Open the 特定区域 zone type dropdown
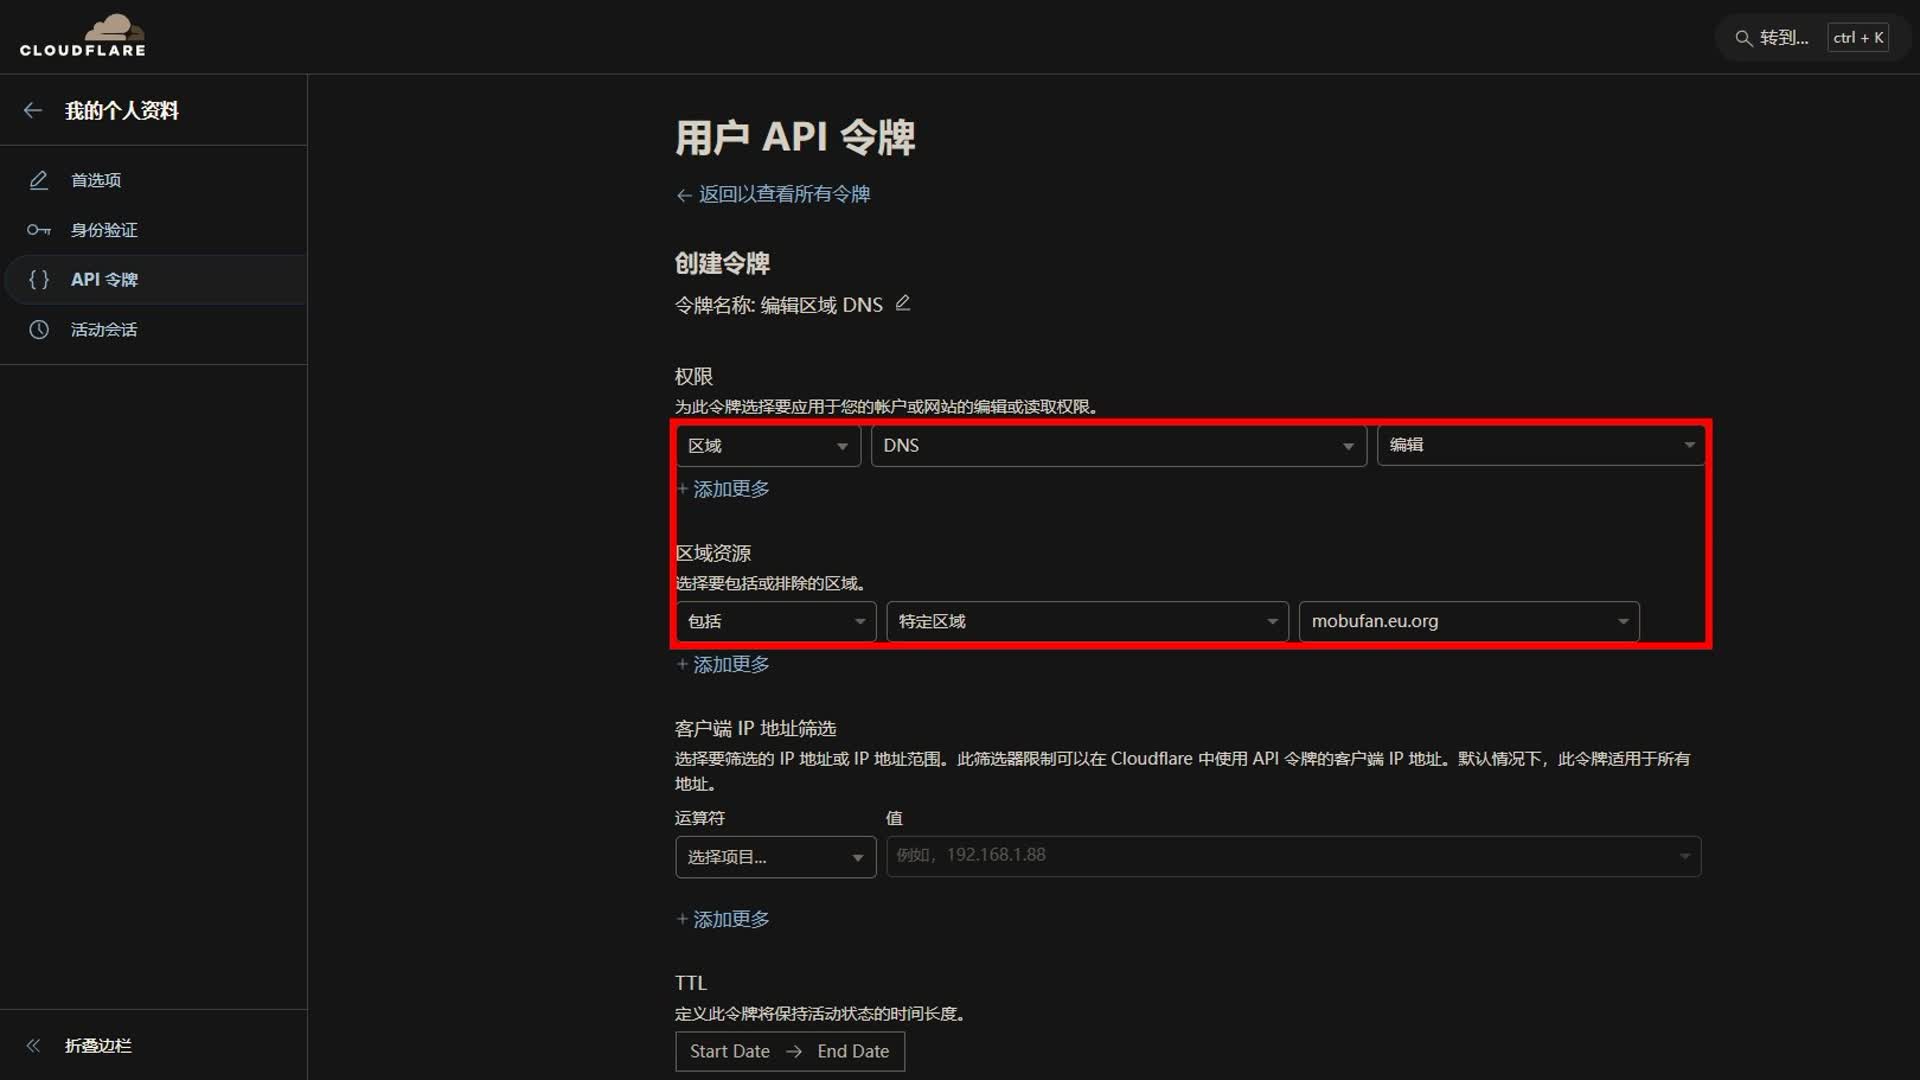The image size is (1920, 1080). click(x=1087, y=621)
